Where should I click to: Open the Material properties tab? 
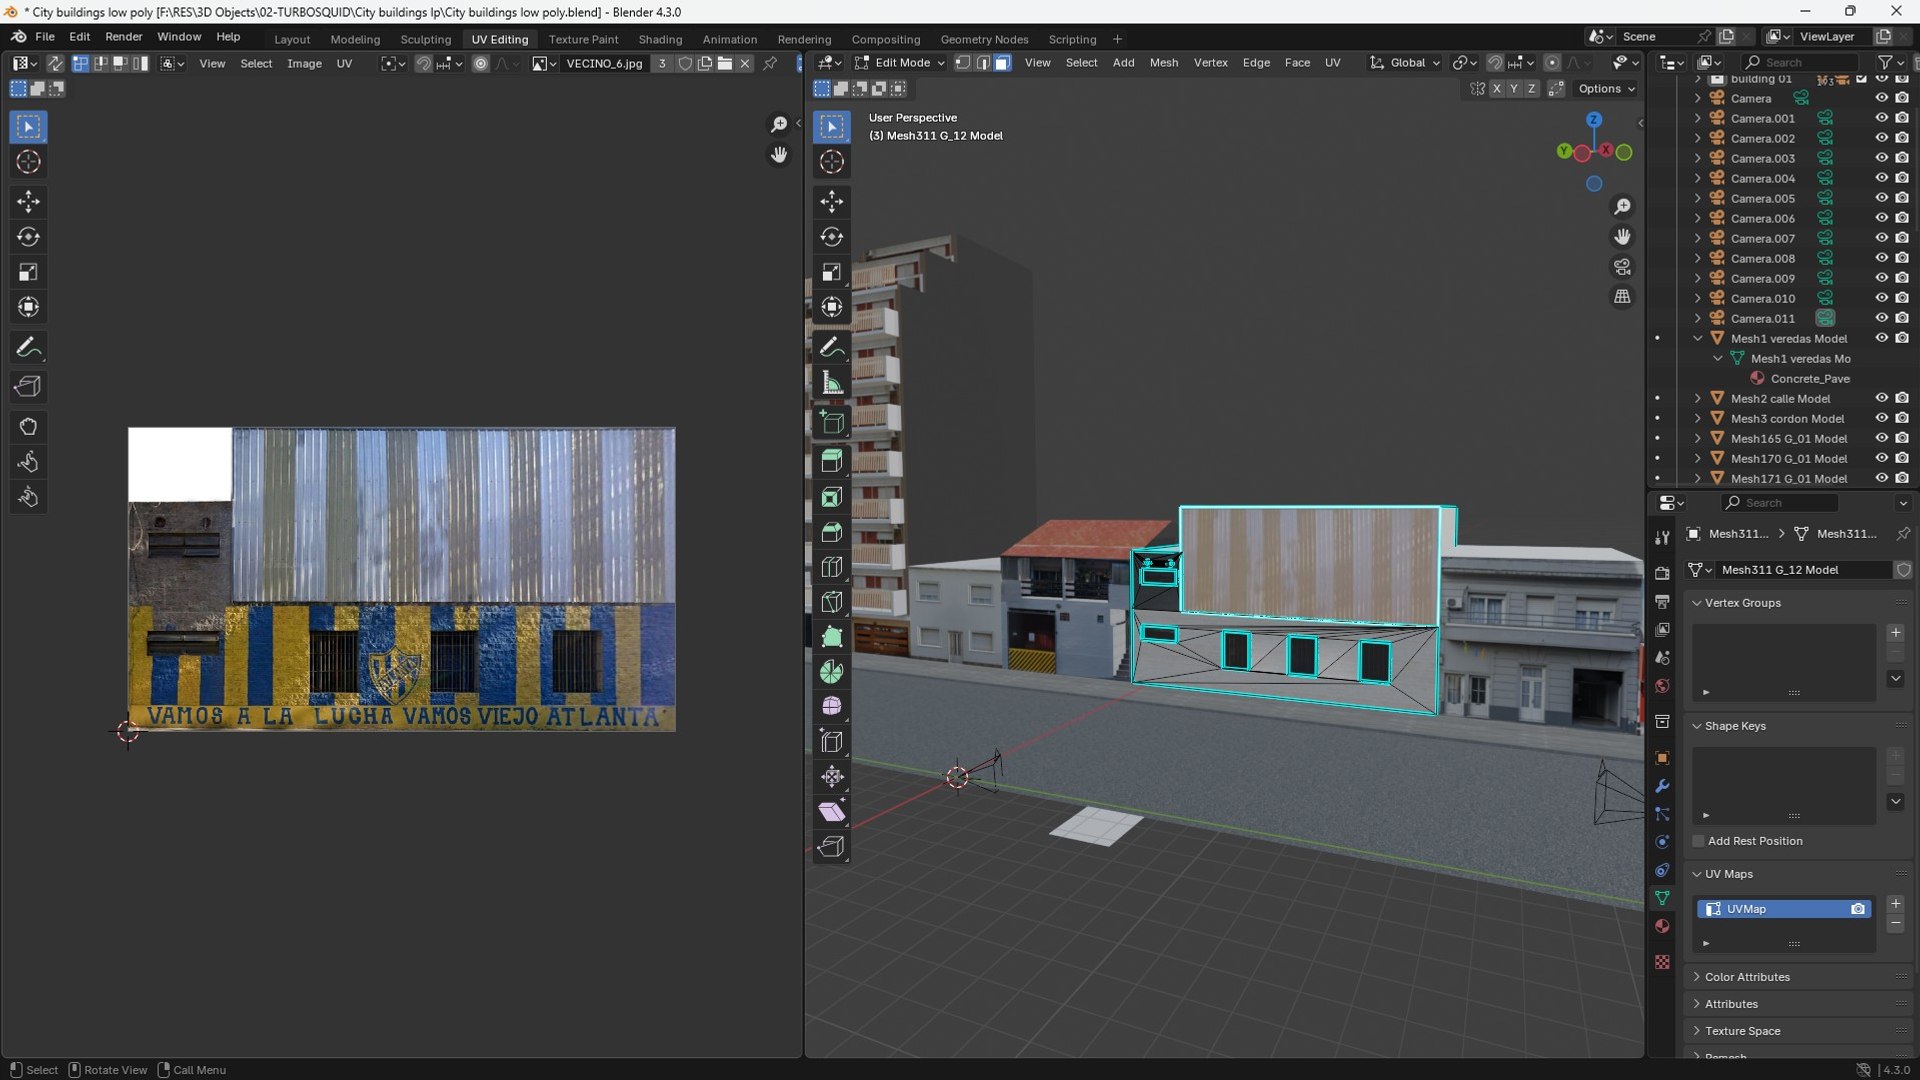click(x=1662, y=926)
